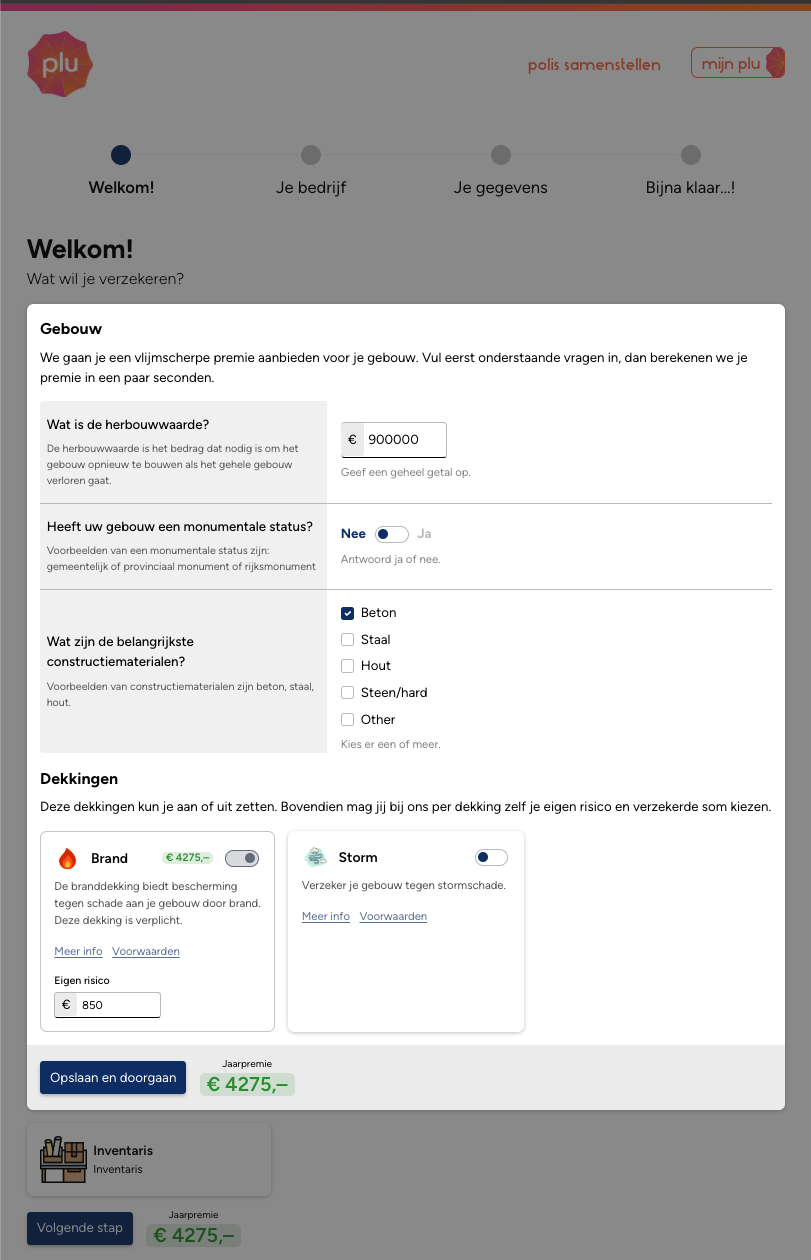Screen dimensions: 811x1260
Task: Click Opslaan en doorgaan button
Action: 113,1077
